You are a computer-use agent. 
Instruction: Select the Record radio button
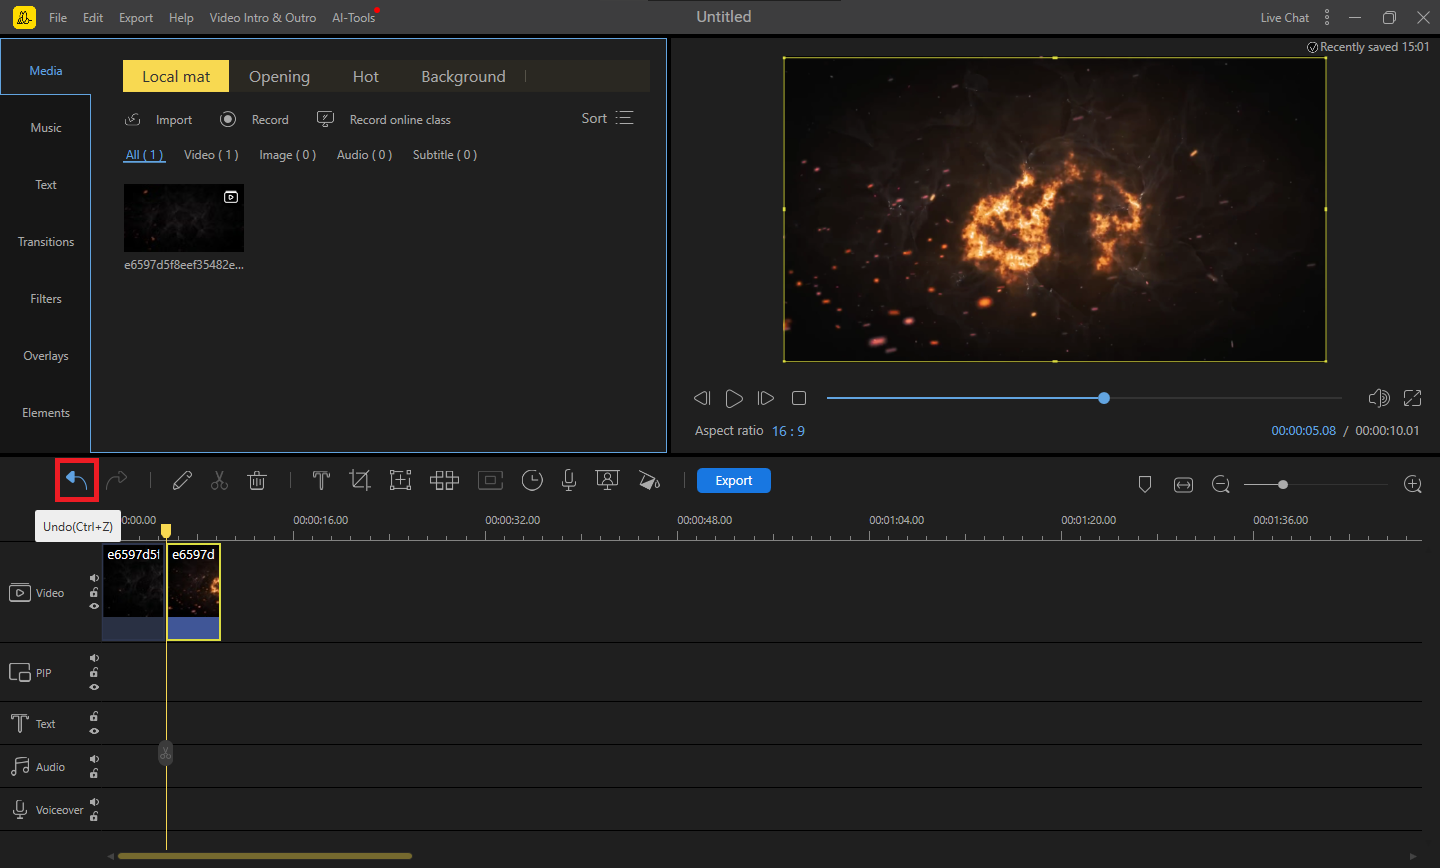(x=228, y=119)
